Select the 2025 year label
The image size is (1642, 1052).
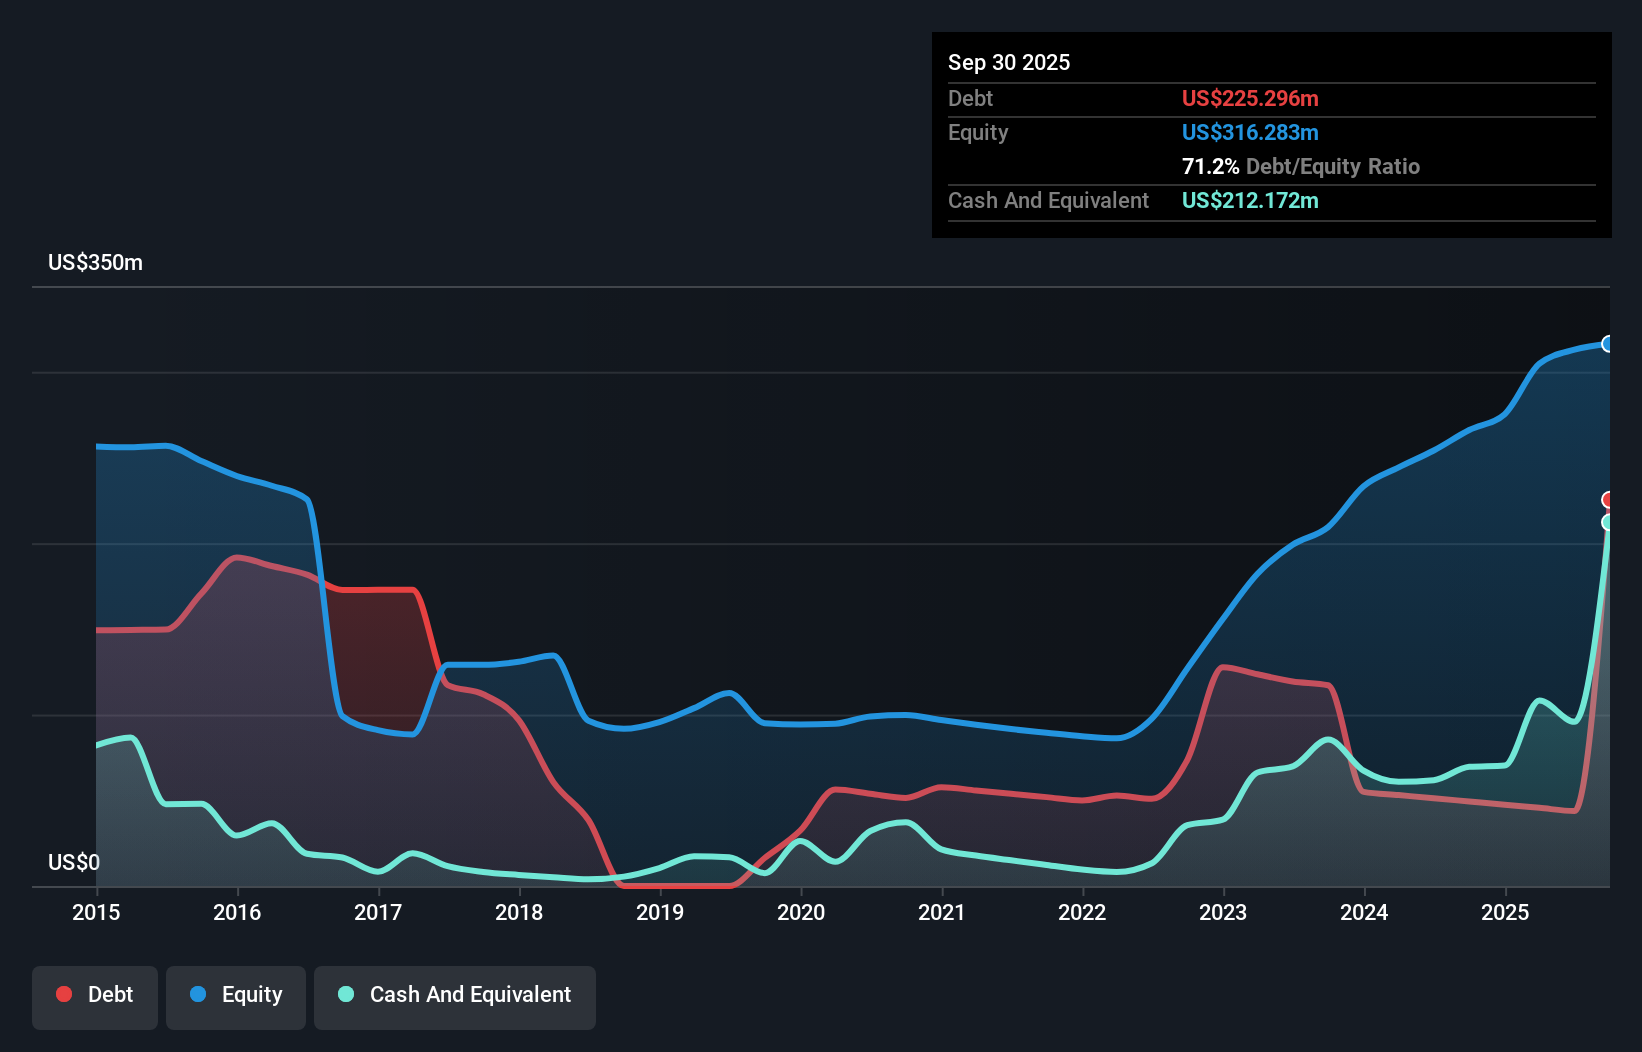click(1506, 912)
